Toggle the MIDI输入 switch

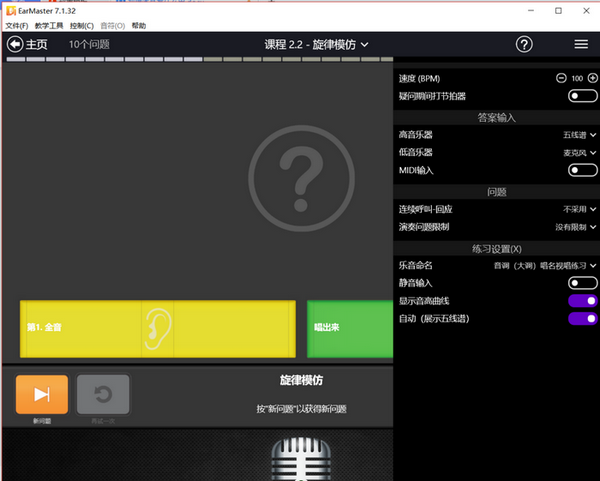[582, 170]
